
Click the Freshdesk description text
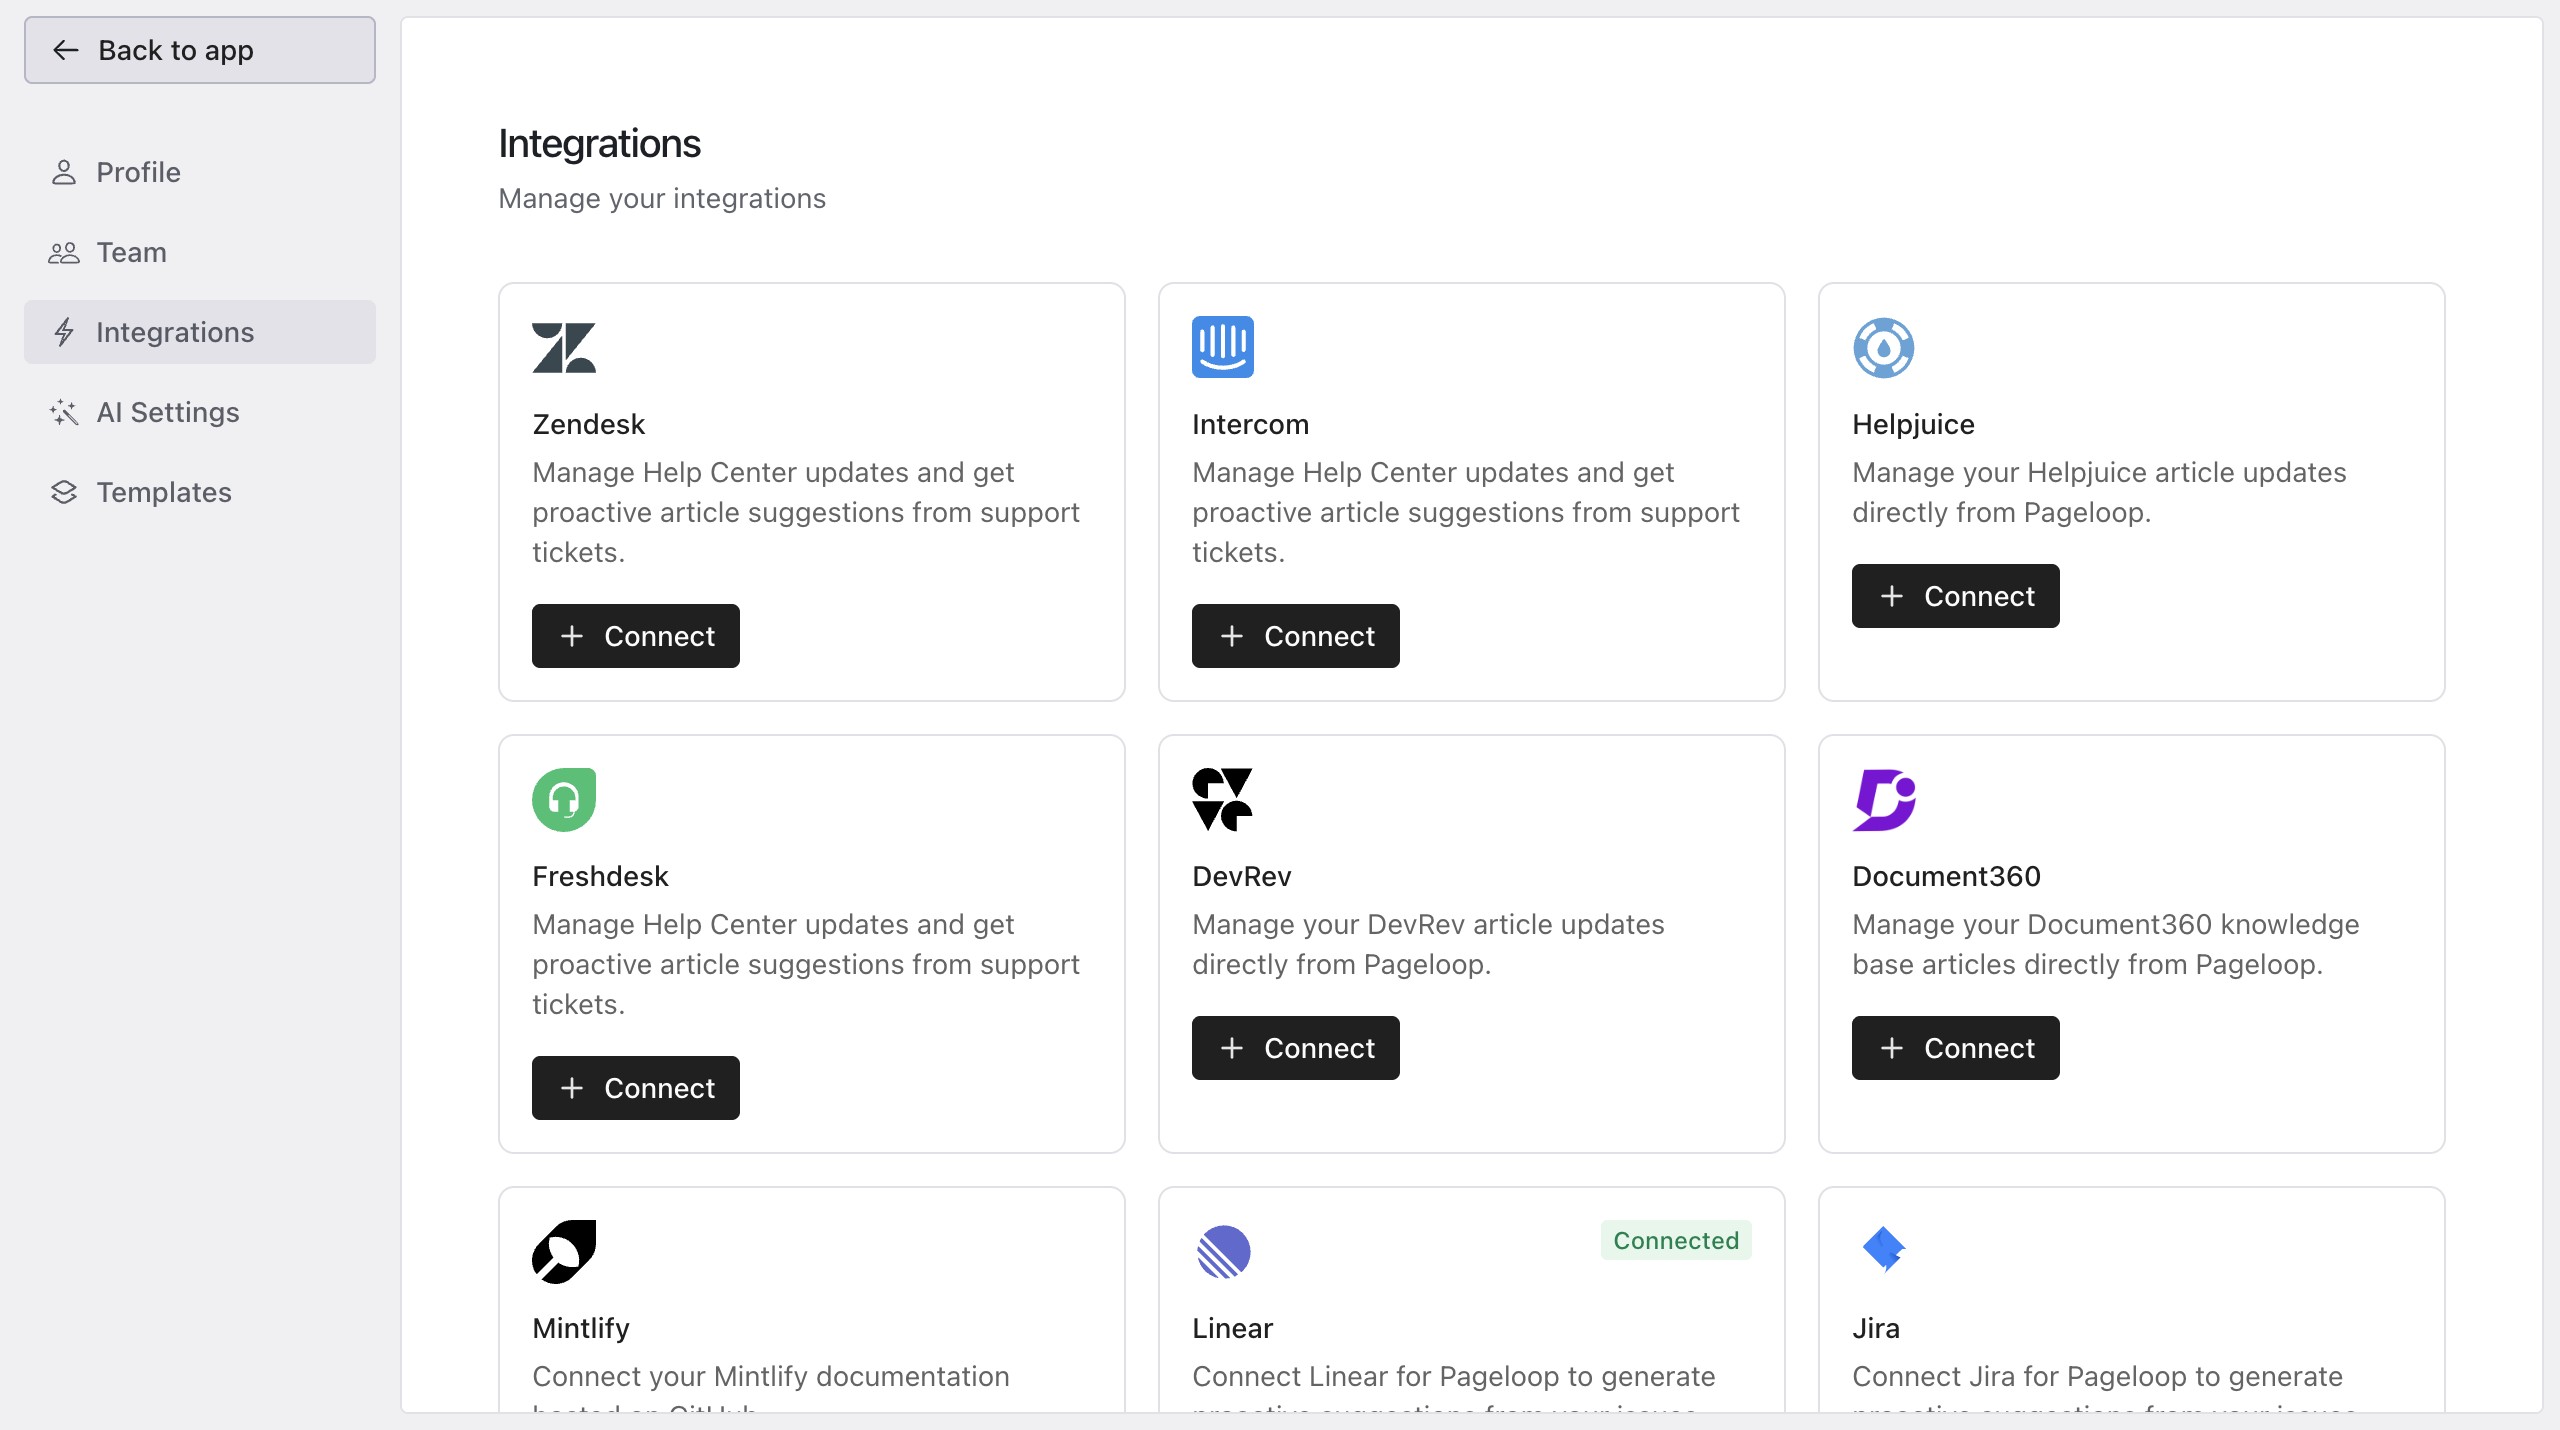pos(806,964)
